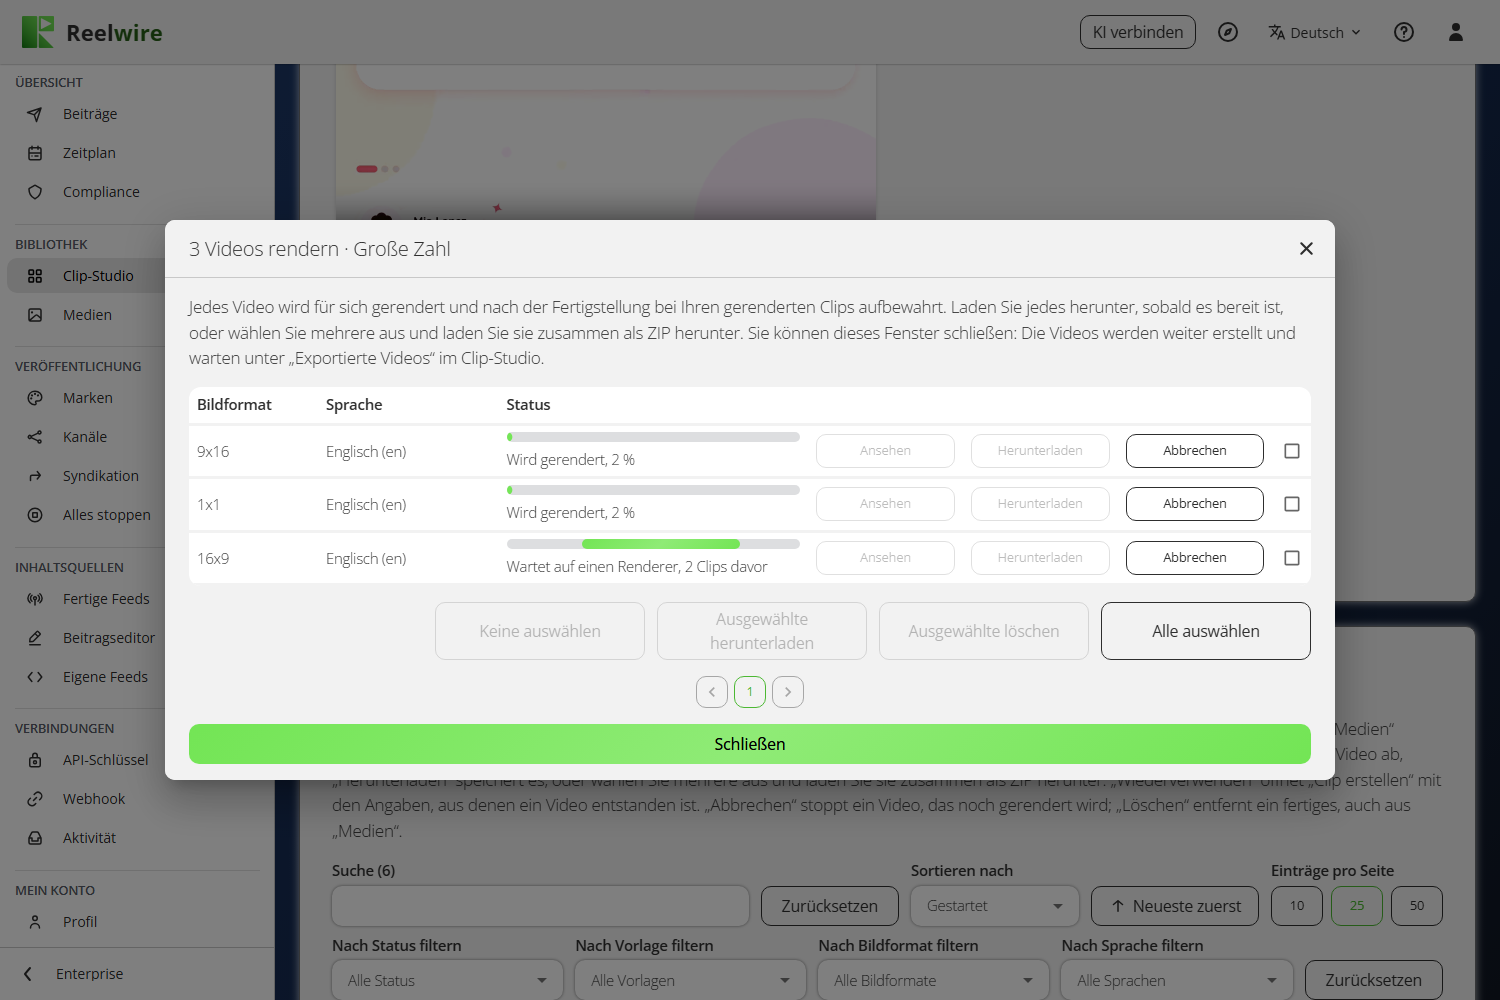Viewport: 1500px width, 1000px height.
Task: Cancel rendering of the 9x16 video
Action: coord(1195,451)
